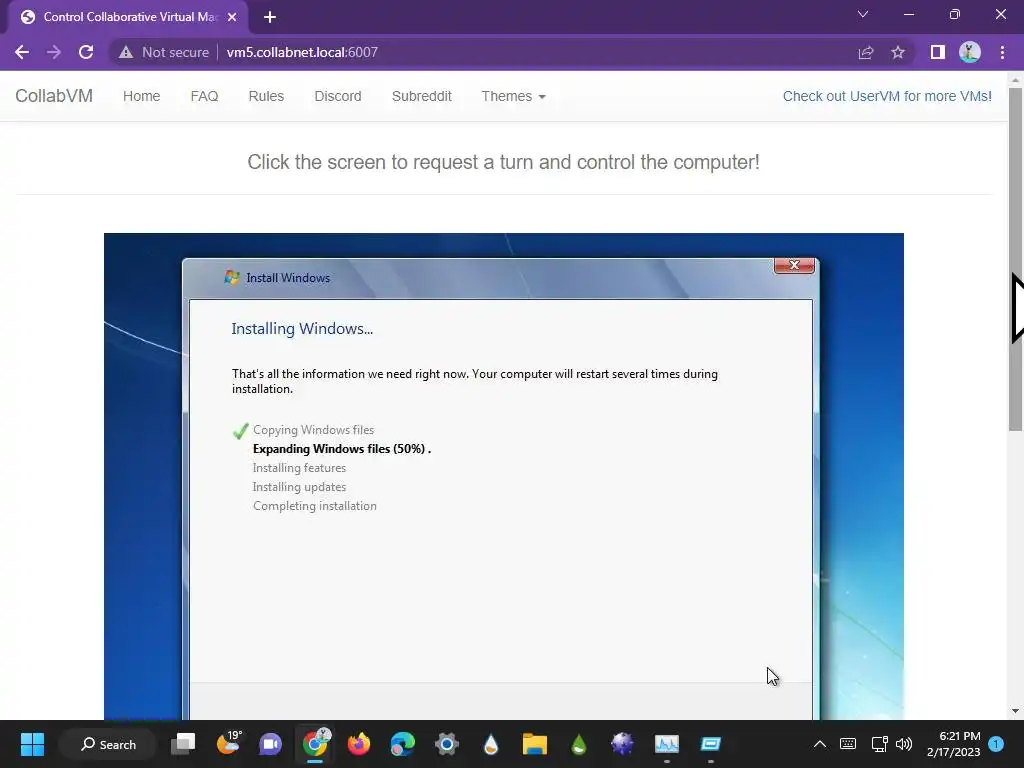Open the blue window app on taskbar

point(711,744)
